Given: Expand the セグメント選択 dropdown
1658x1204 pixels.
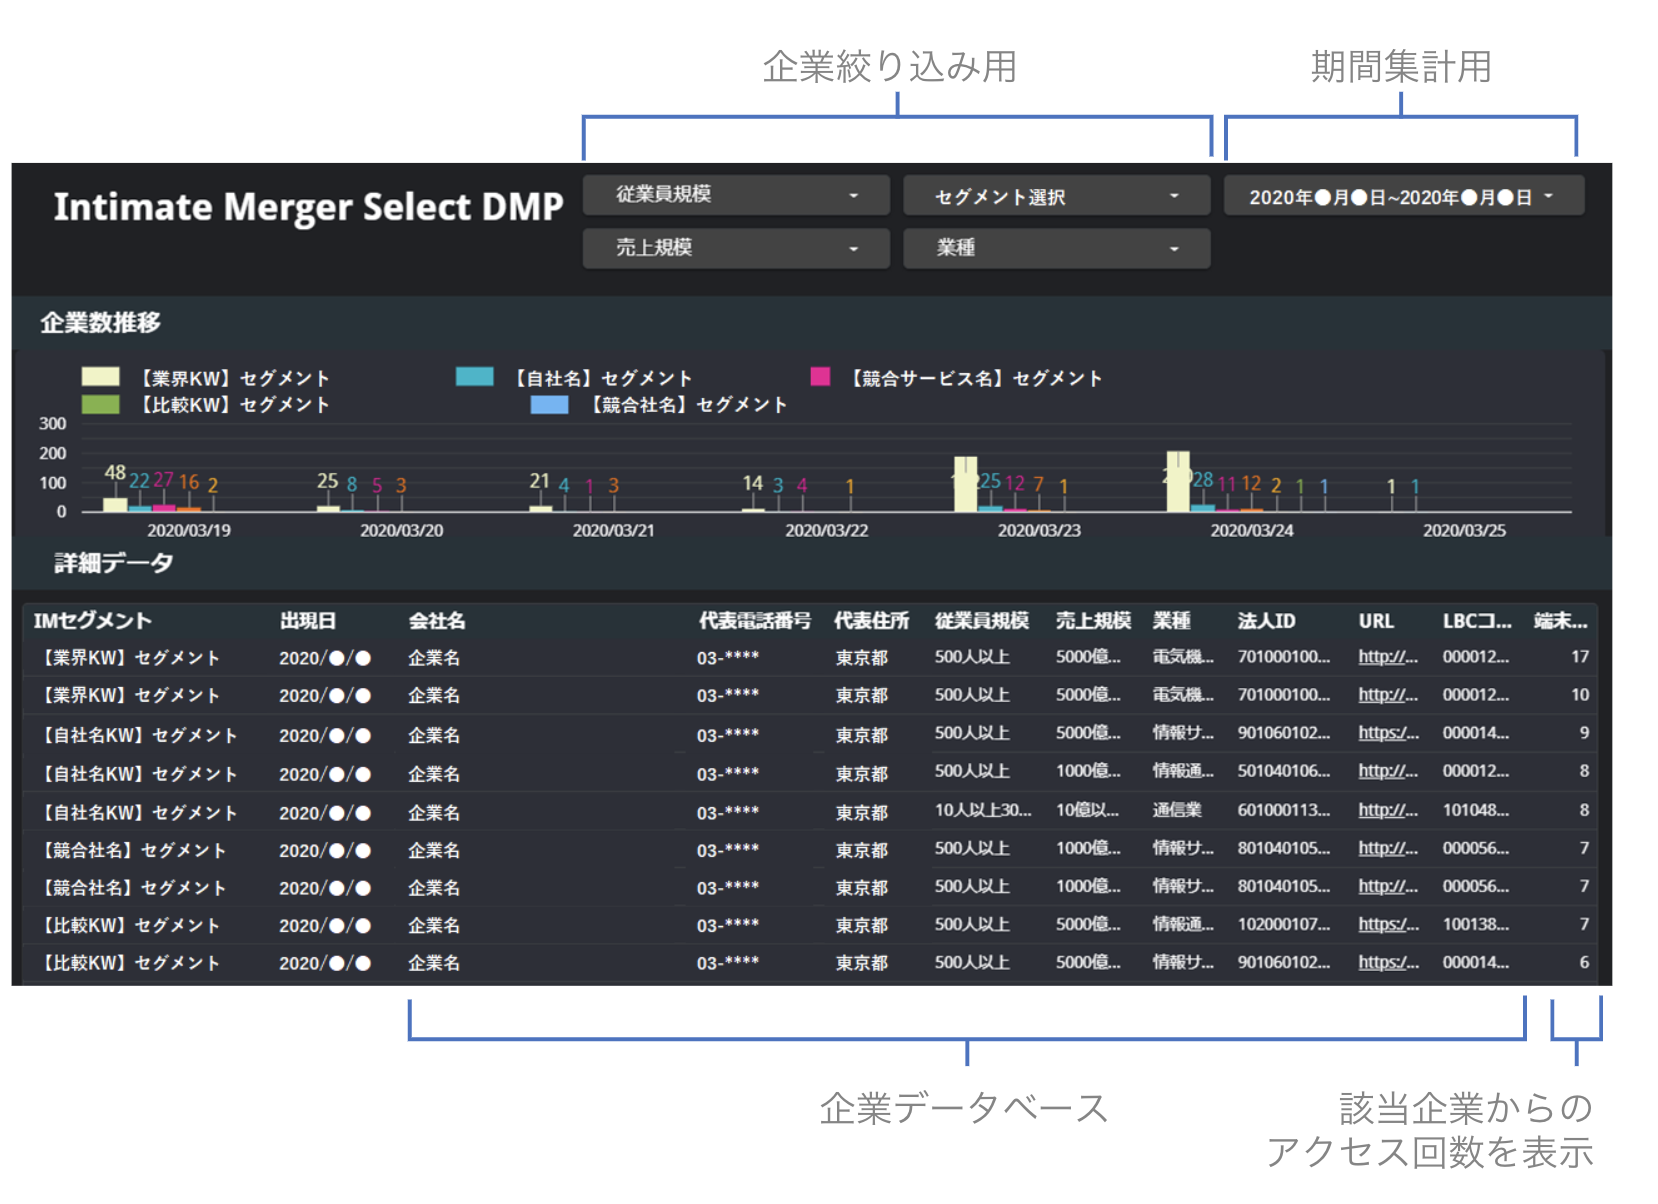Looking at the screenshot, I should pos(1056,196).
